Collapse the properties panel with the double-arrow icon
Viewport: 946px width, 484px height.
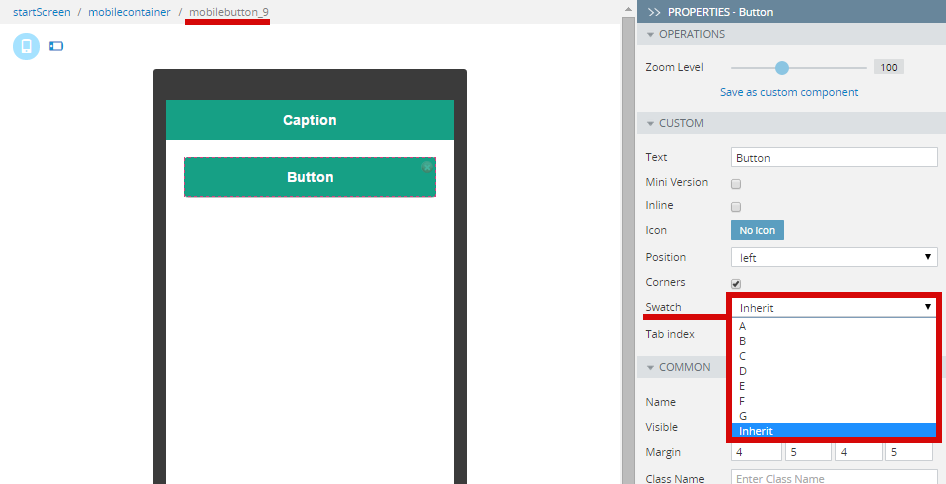pyautogui.click(x=654, y=12)
